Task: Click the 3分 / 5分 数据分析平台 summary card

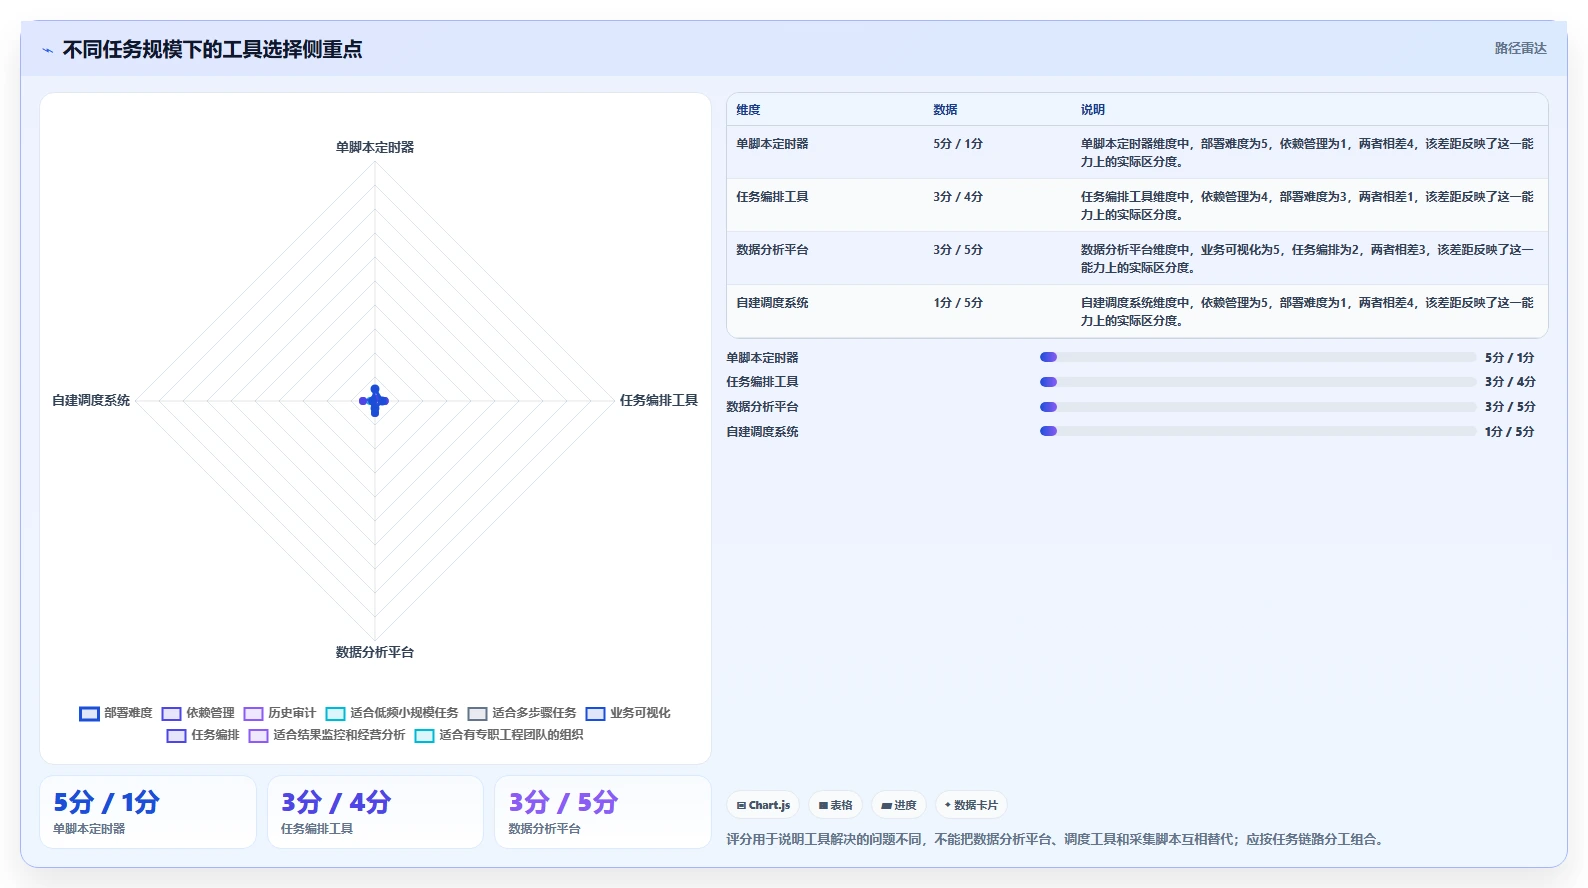Action: tap(603, 812)
